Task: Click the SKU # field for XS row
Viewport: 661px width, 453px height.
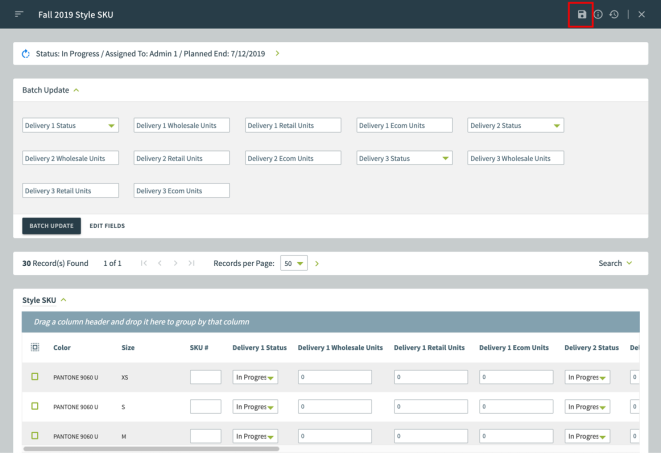Action: 205,377
